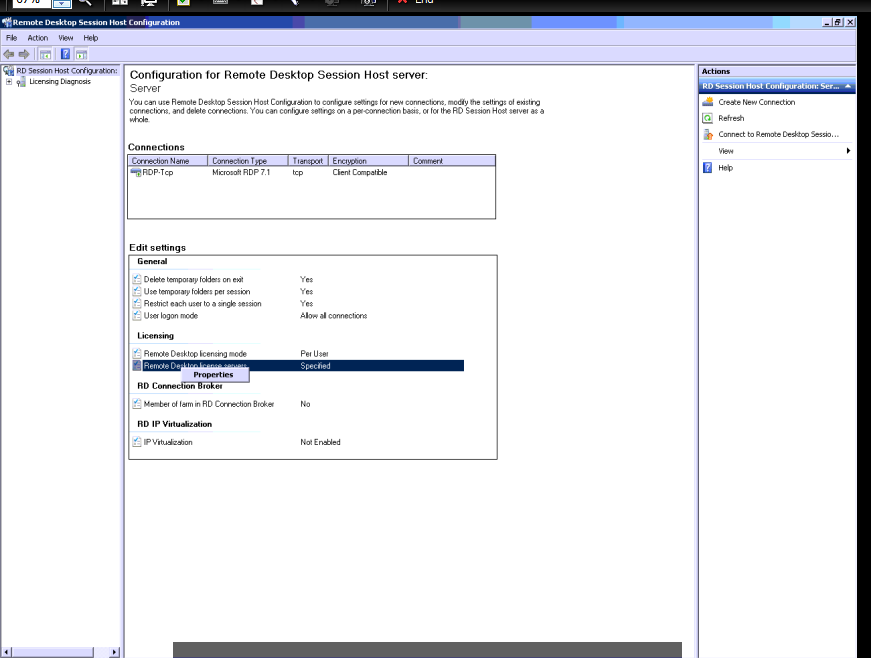Select Remote Desktop licensing mode setting
Viewport: 871px width, 658px height.
[x=195, y=354]
